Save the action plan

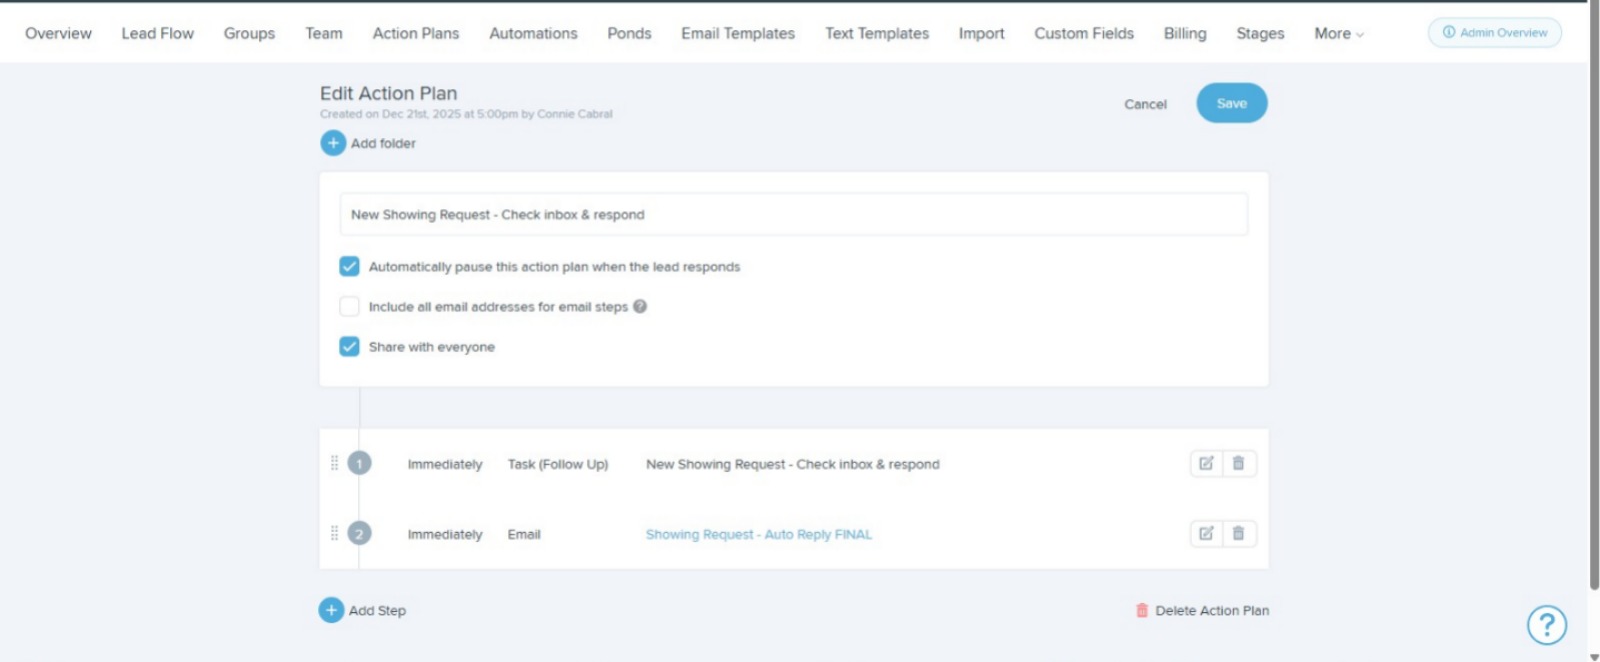pos(1231,103)
